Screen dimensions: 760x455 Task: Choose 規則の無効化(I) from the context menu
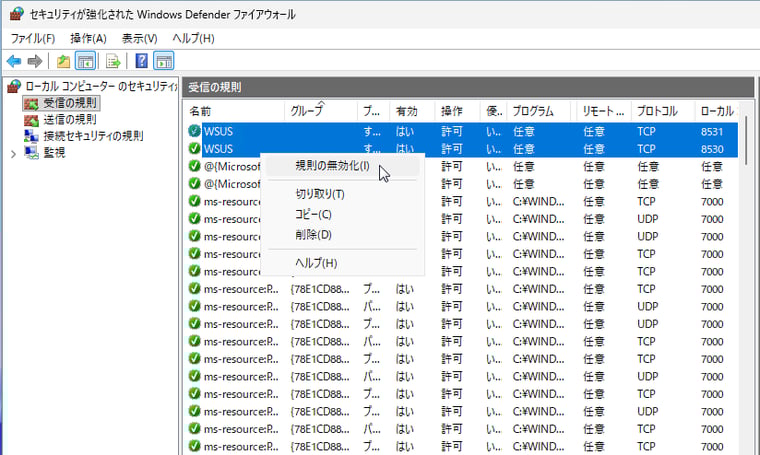(342, 166)
